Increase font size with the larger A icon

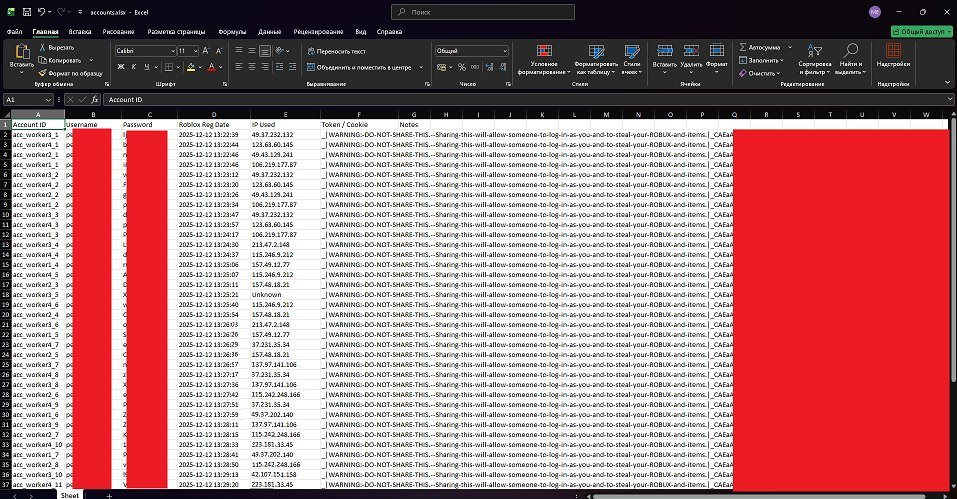[206, 51]
